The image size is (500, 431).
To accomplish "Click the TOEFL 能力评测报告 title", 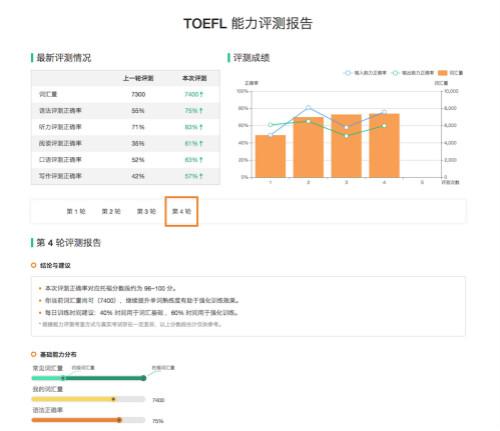I will pos(248,23).
